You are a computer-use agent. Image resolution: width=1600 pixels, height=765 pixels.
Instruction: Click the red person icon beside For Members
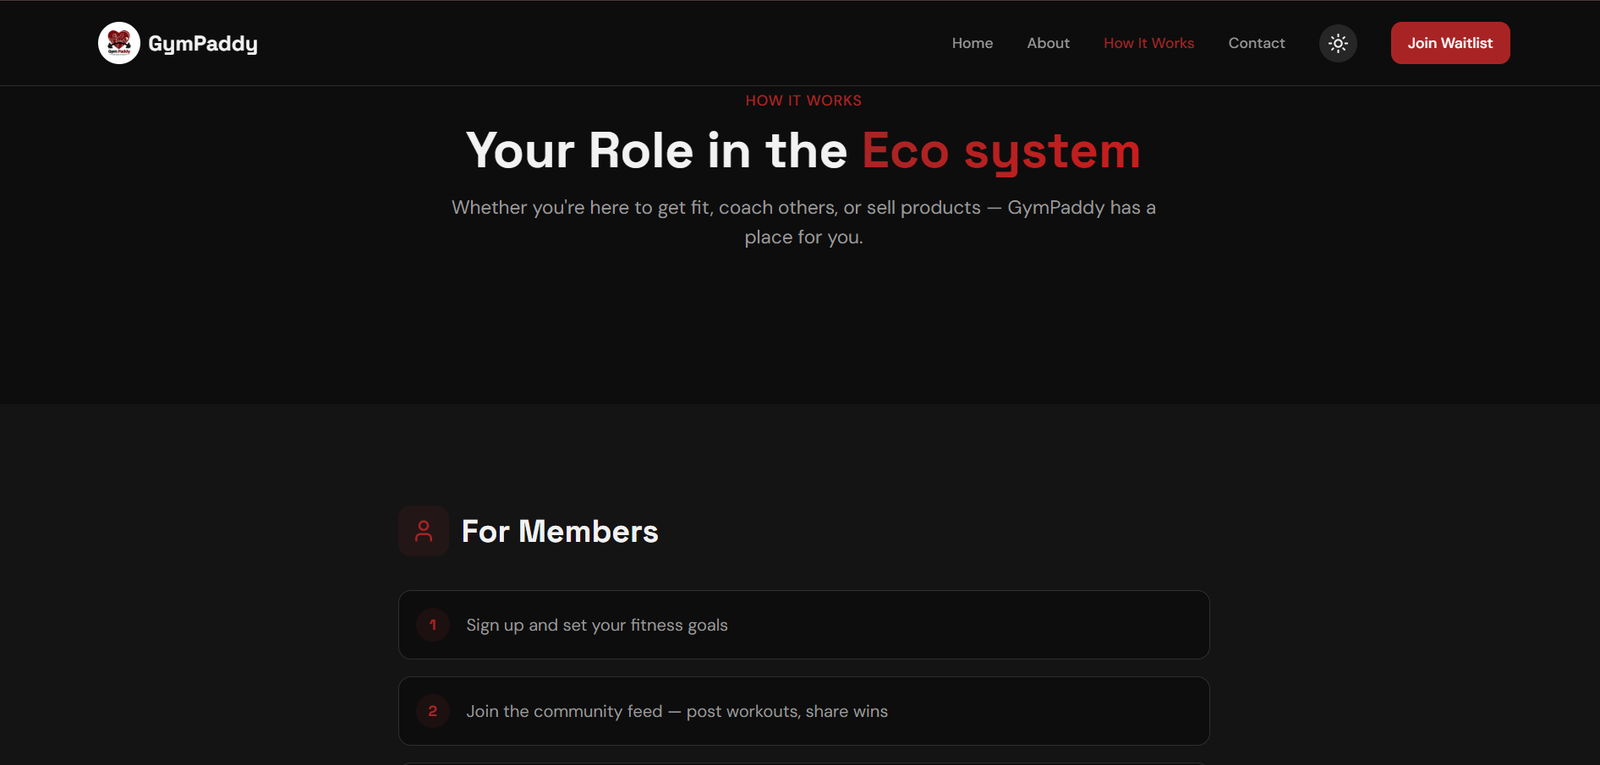point(424,531)
